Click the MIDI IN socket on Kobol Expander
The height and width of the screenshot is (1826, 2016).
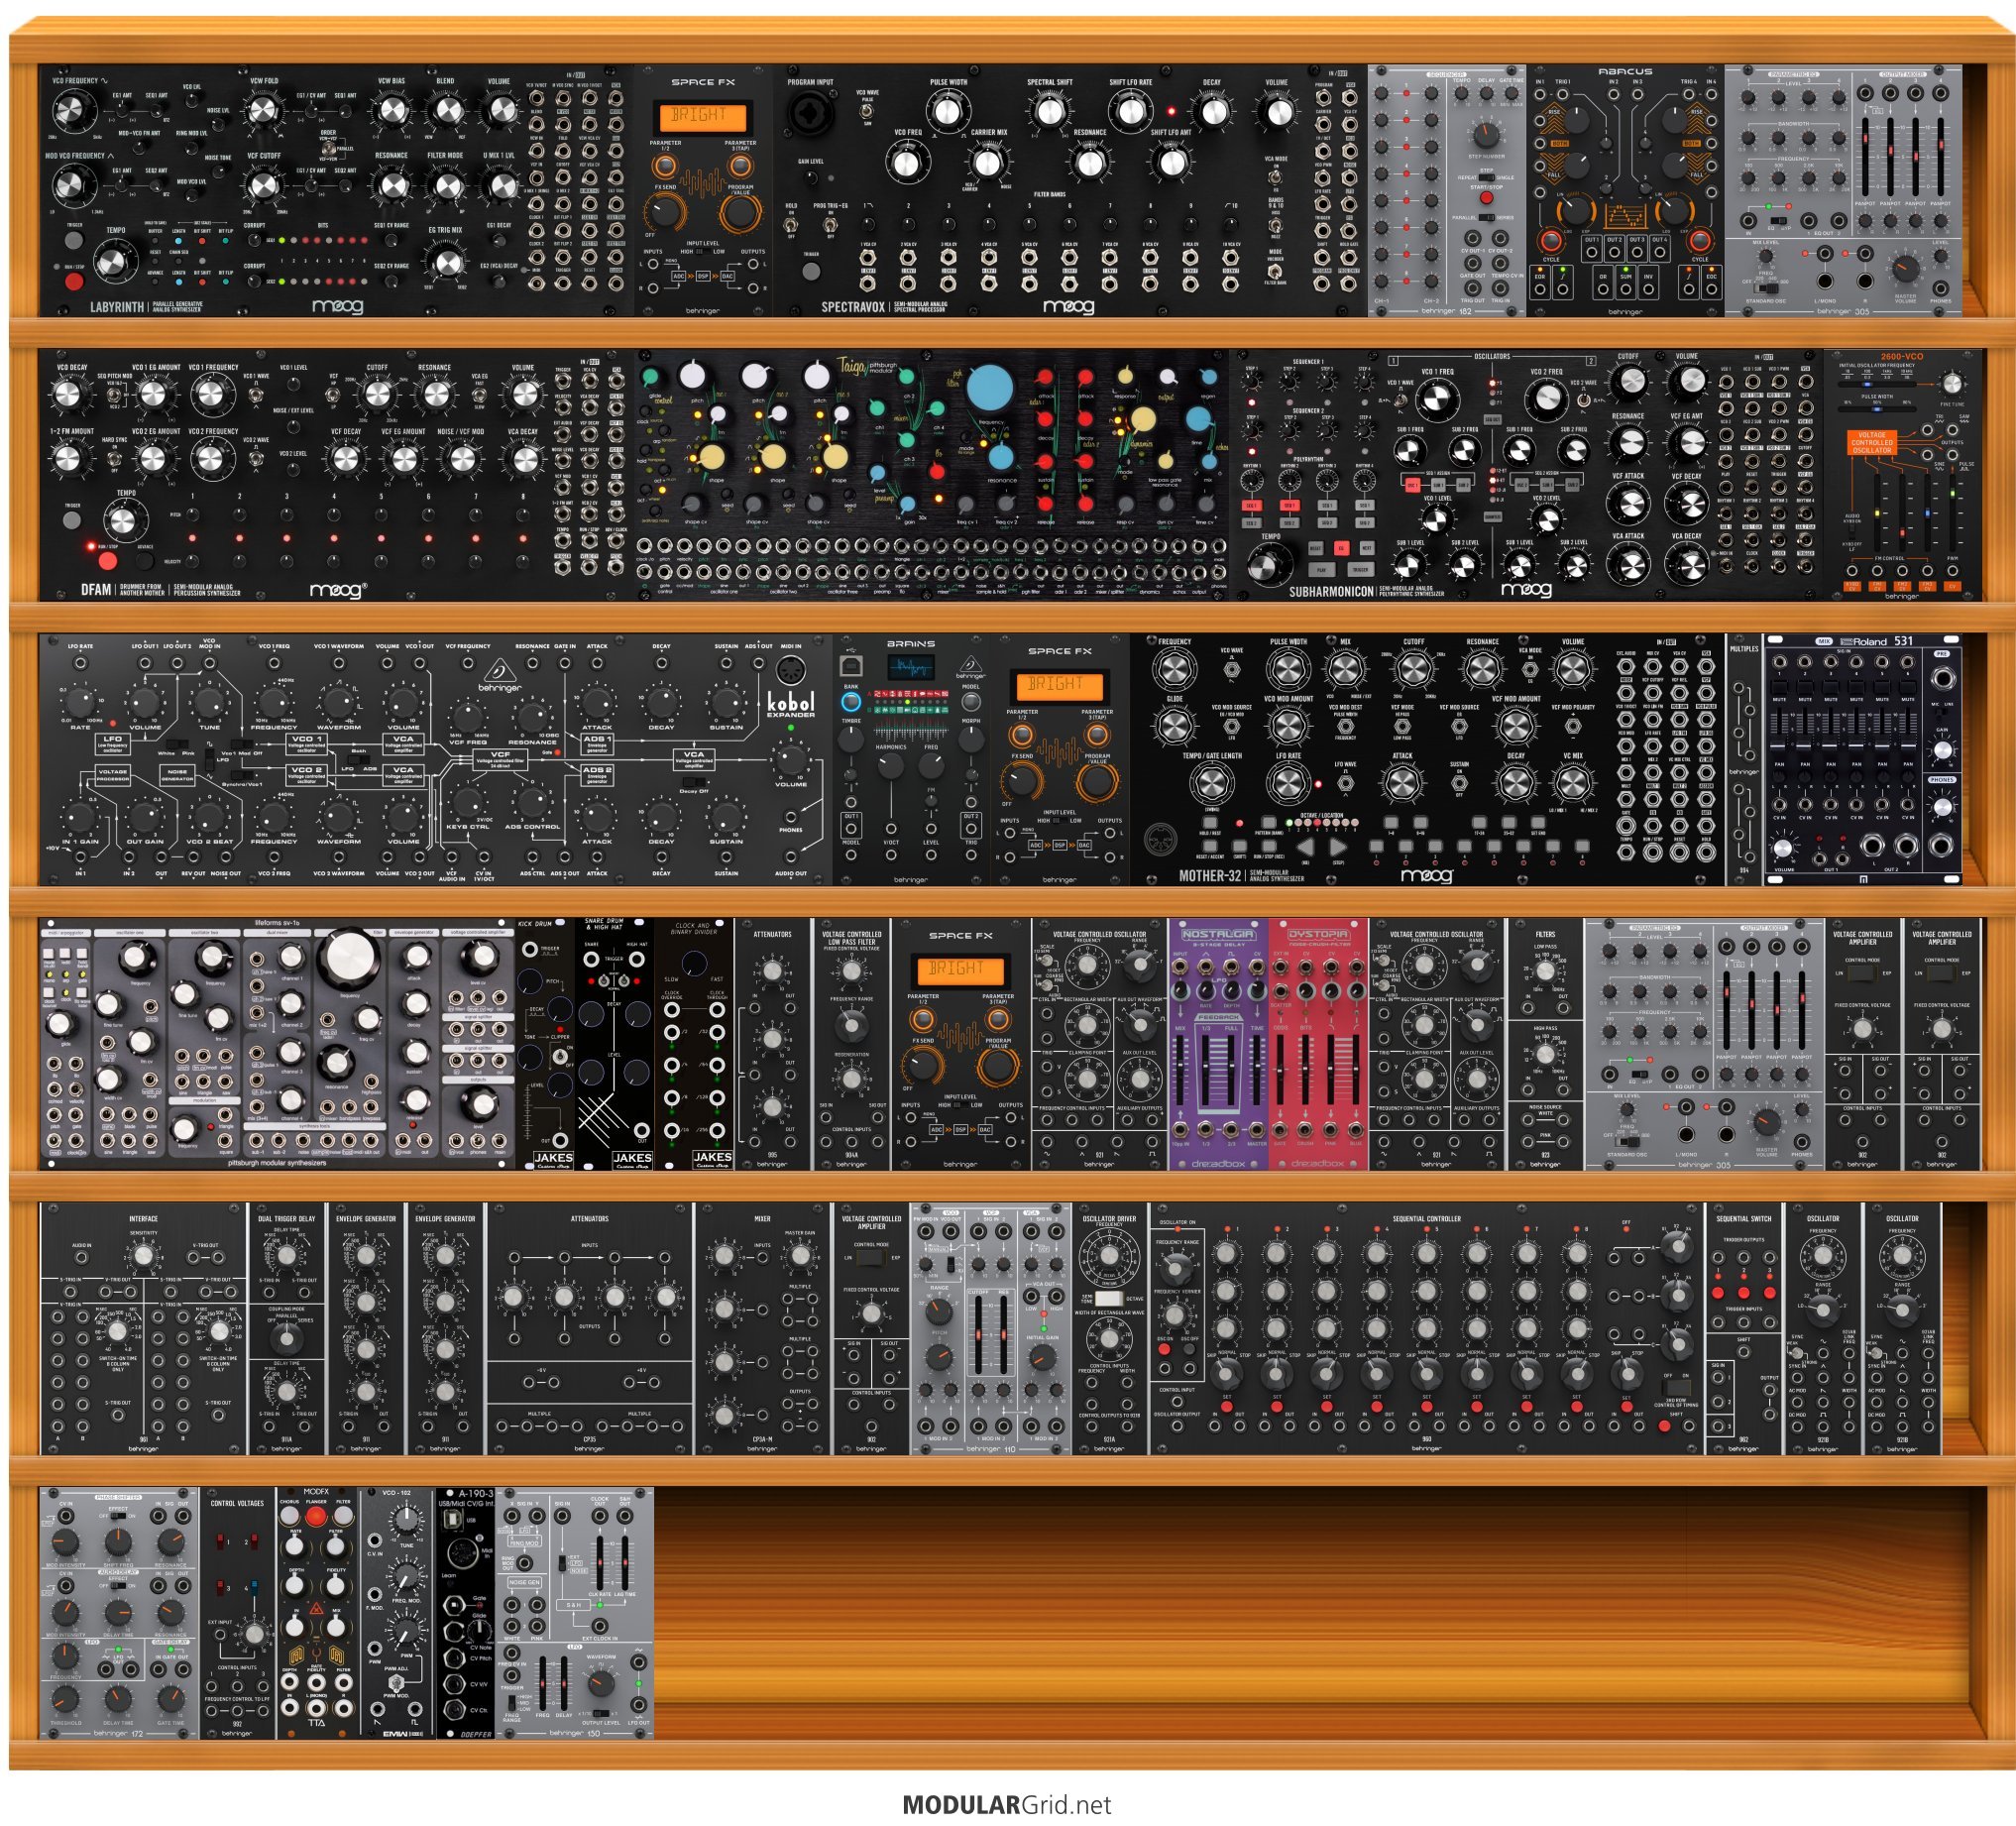(791, 670)
